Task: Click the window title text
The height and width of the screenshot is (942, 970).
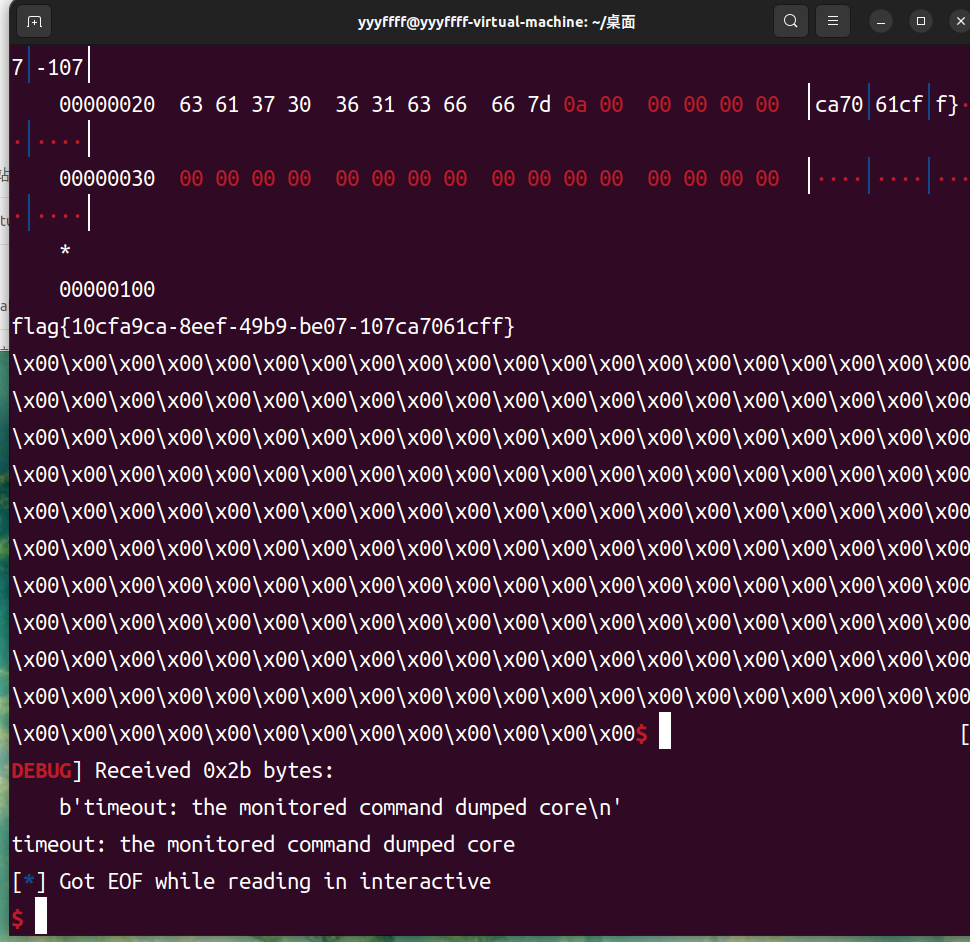Action: 497,21
